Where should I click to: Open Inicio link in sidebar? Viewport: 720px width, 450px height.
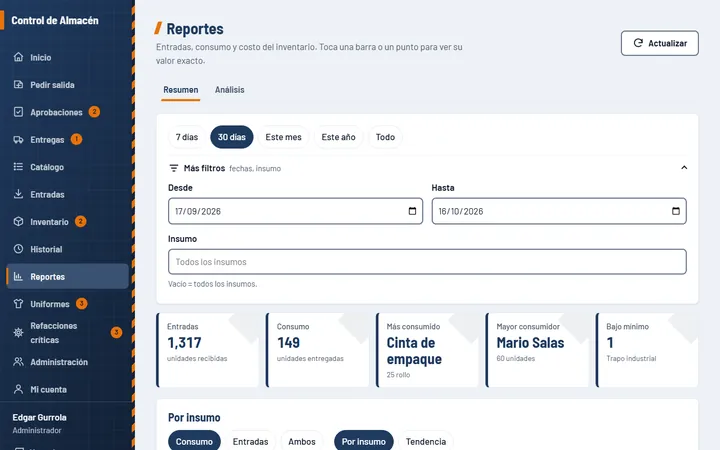coord(68,57)
